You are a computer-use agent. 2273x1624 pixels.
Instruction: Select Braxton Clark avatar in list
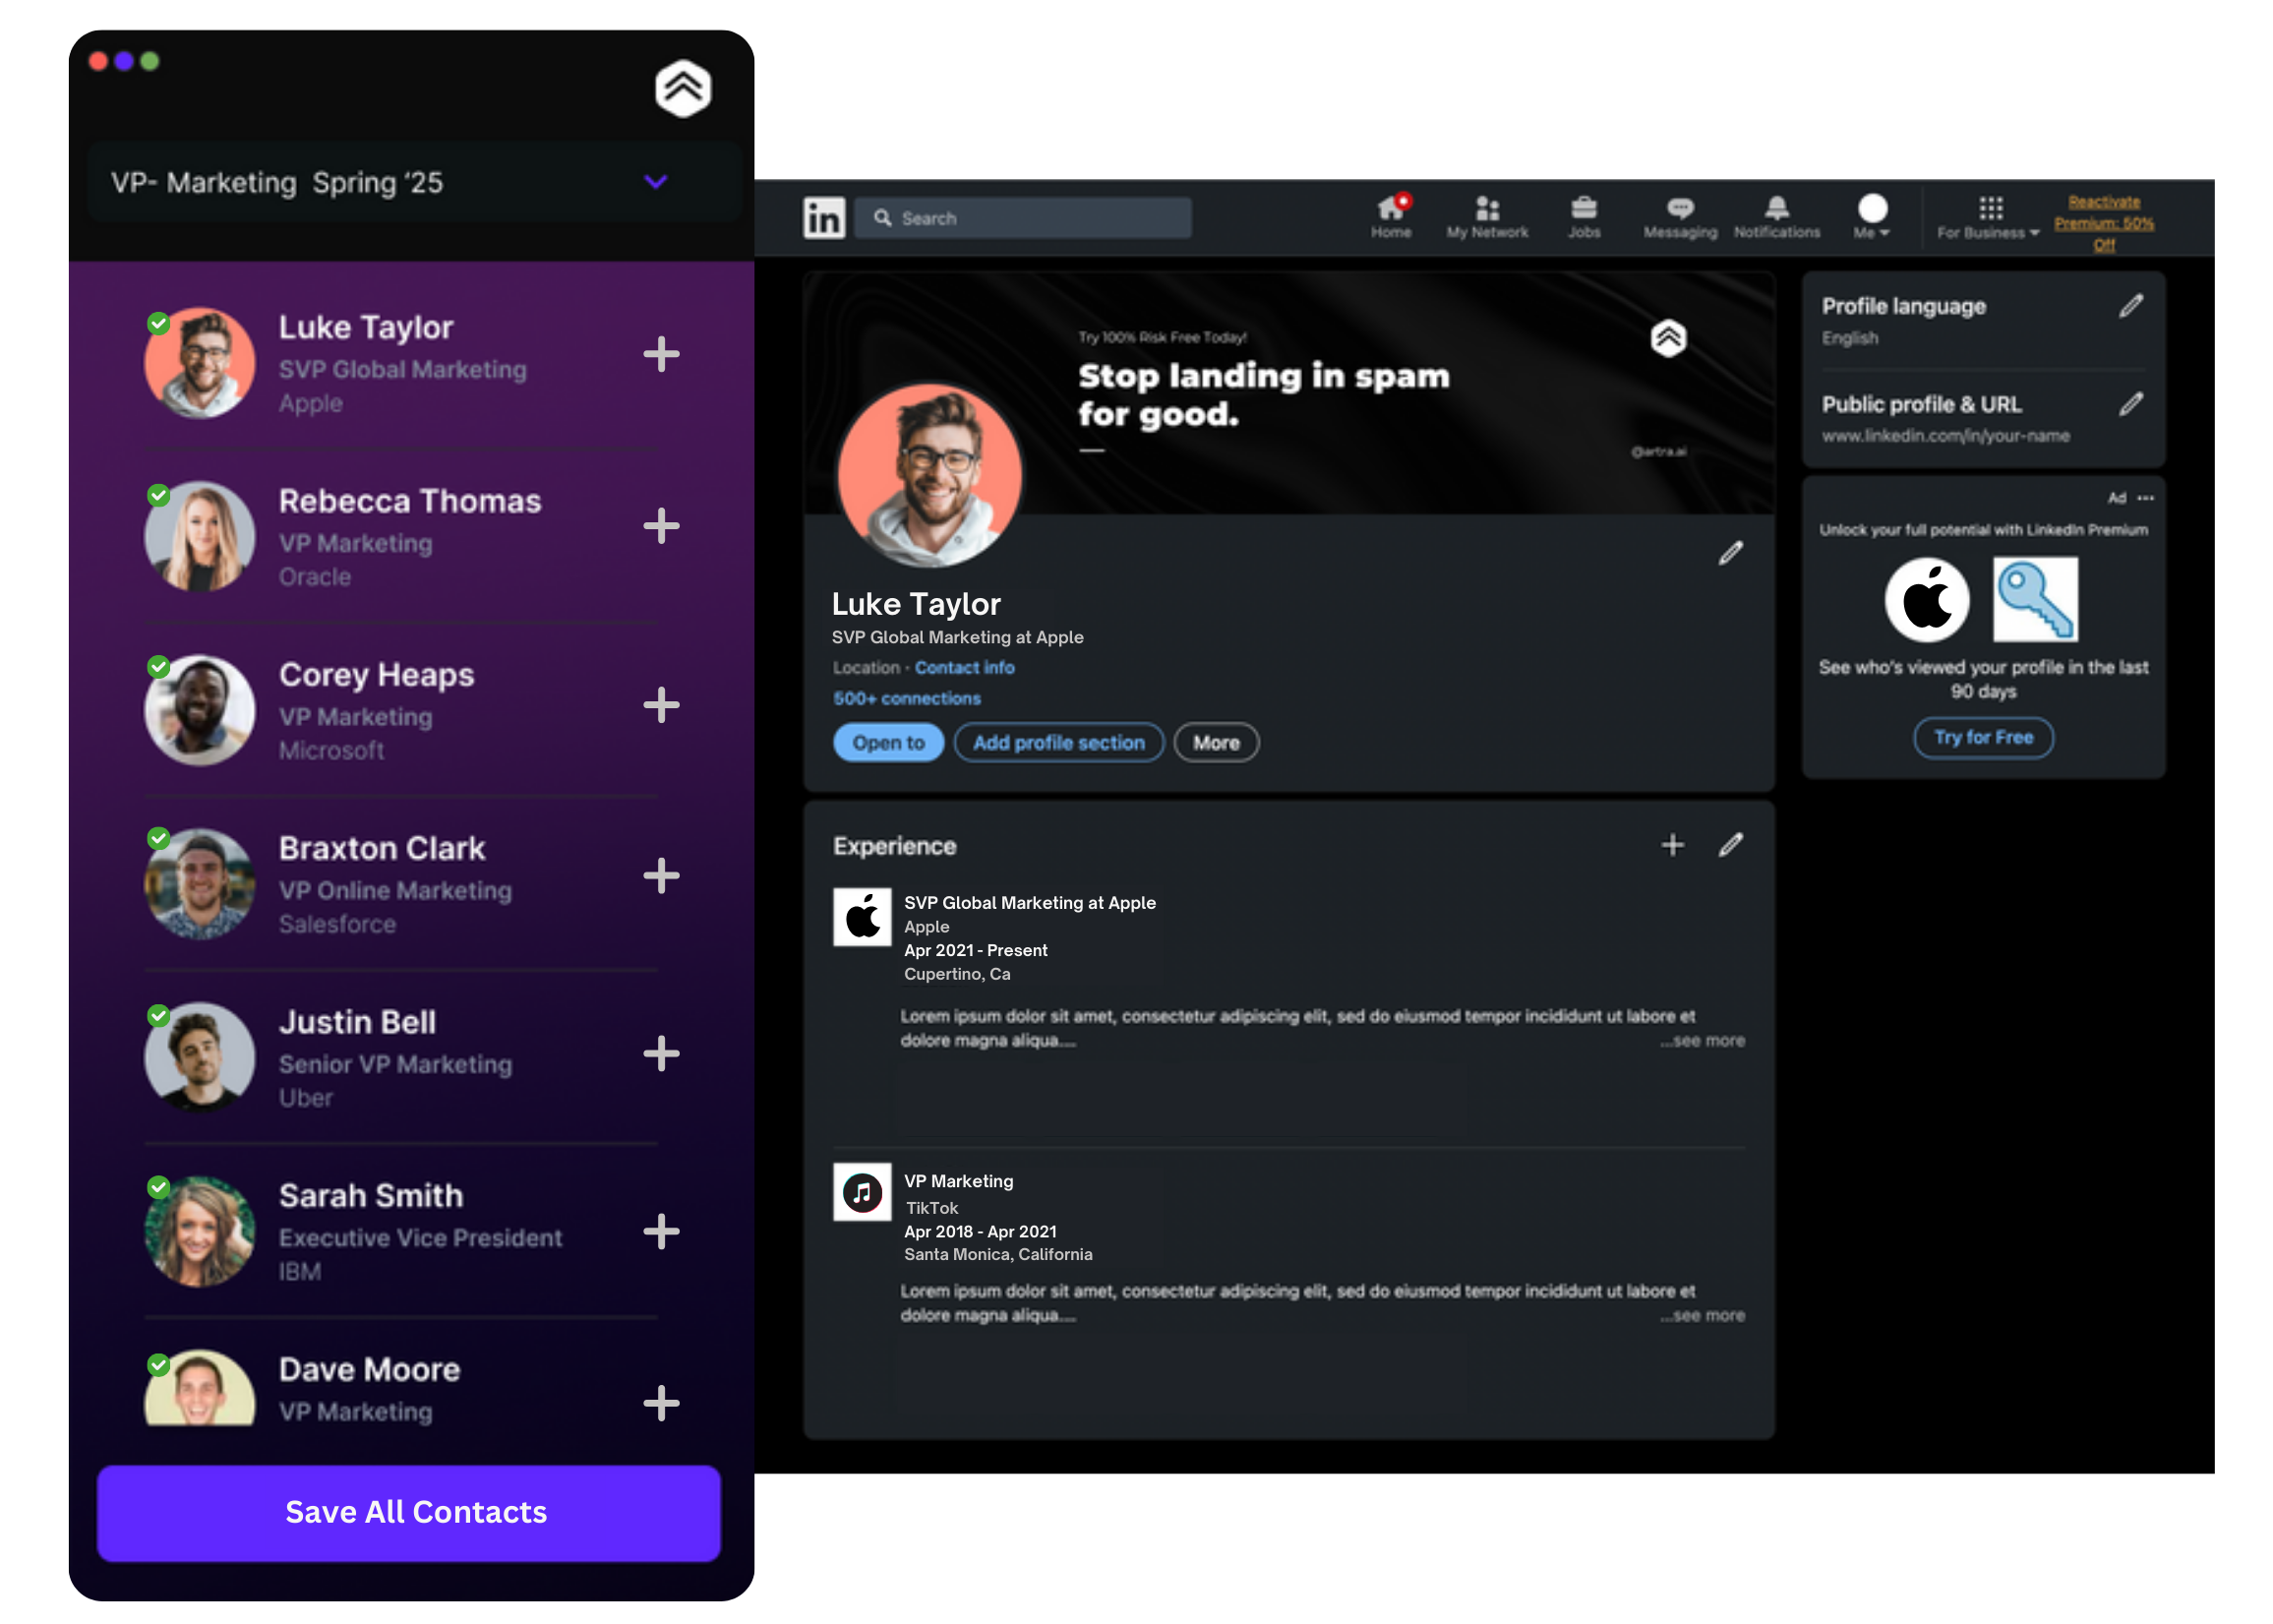pos(199,884)
